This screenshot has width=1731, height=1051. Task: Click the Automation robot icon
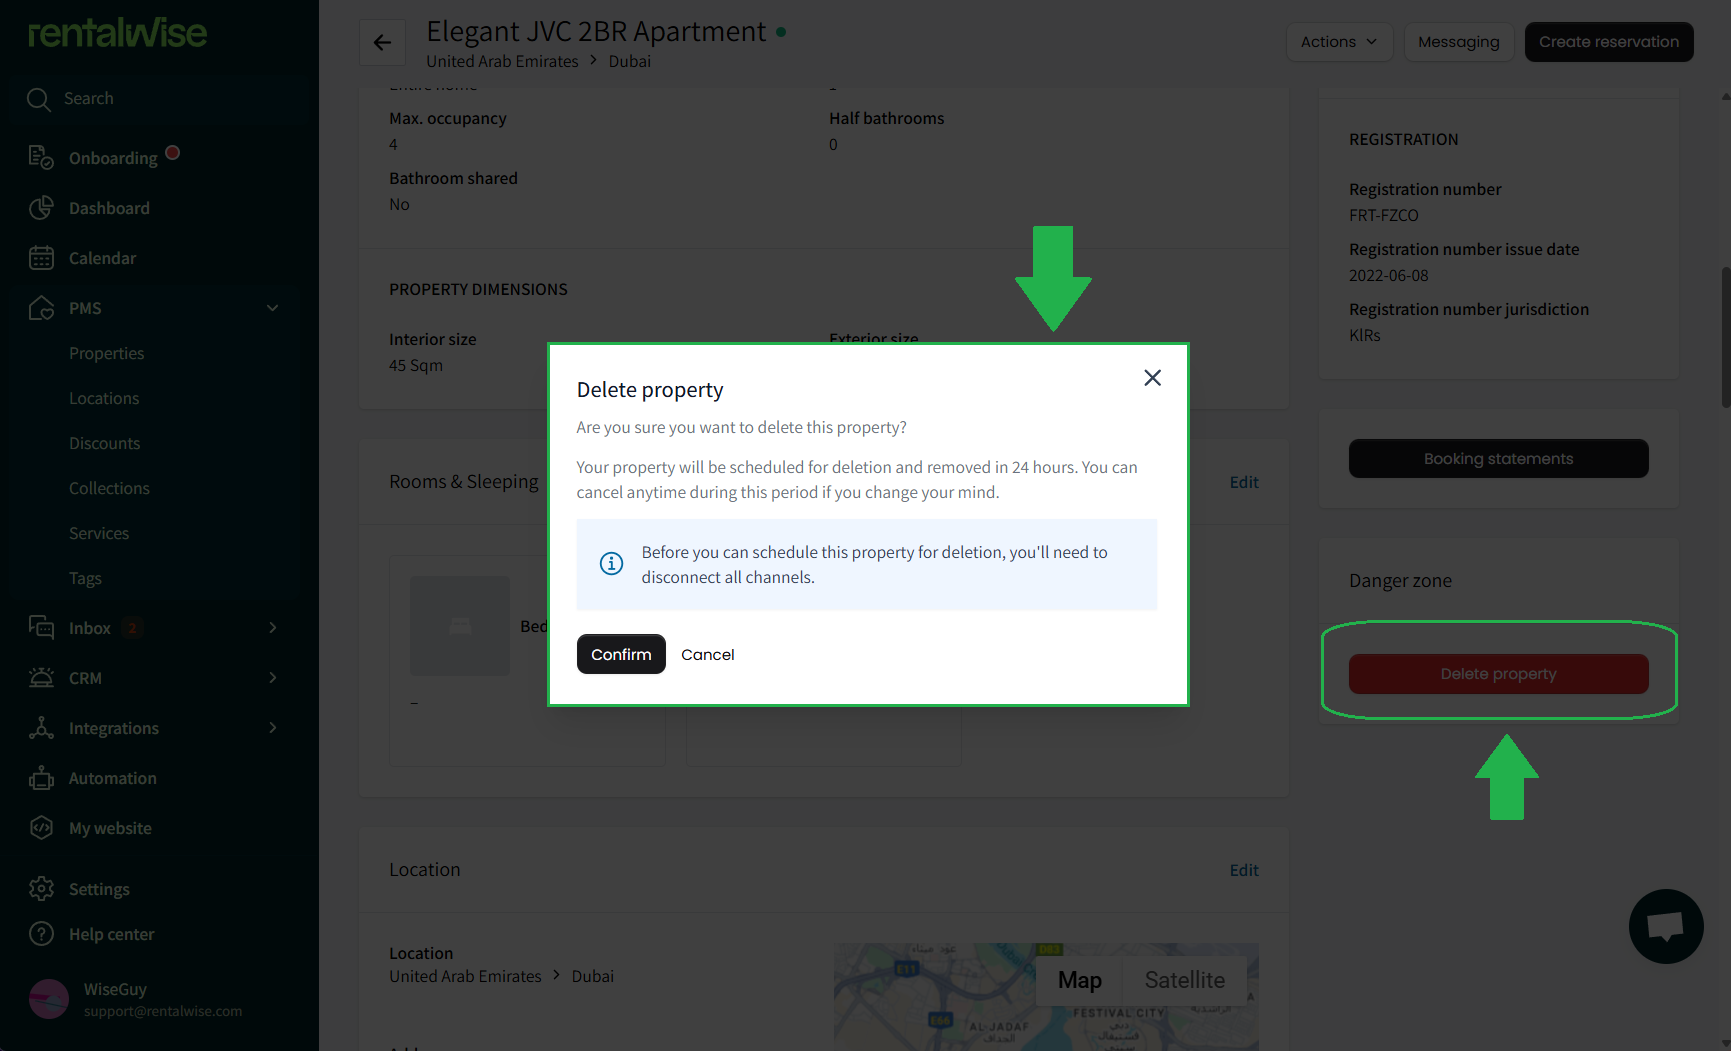[41, 778]
